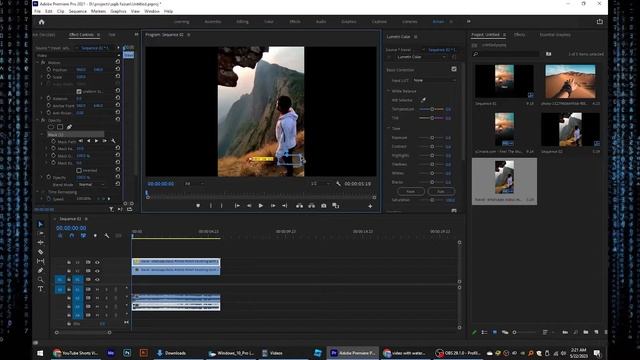
Task: Collapse the Opacity effect group
Action: [x=38, y=120]
